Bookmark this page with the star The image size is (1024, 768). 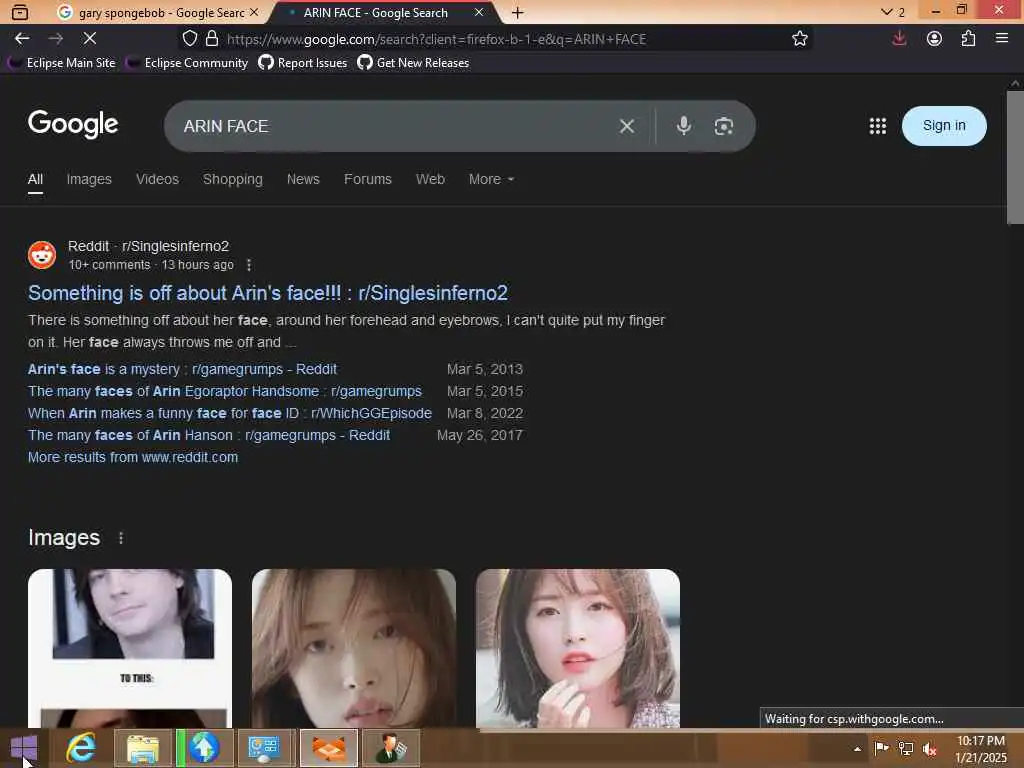pyautogui.click(x=799, y=39)
